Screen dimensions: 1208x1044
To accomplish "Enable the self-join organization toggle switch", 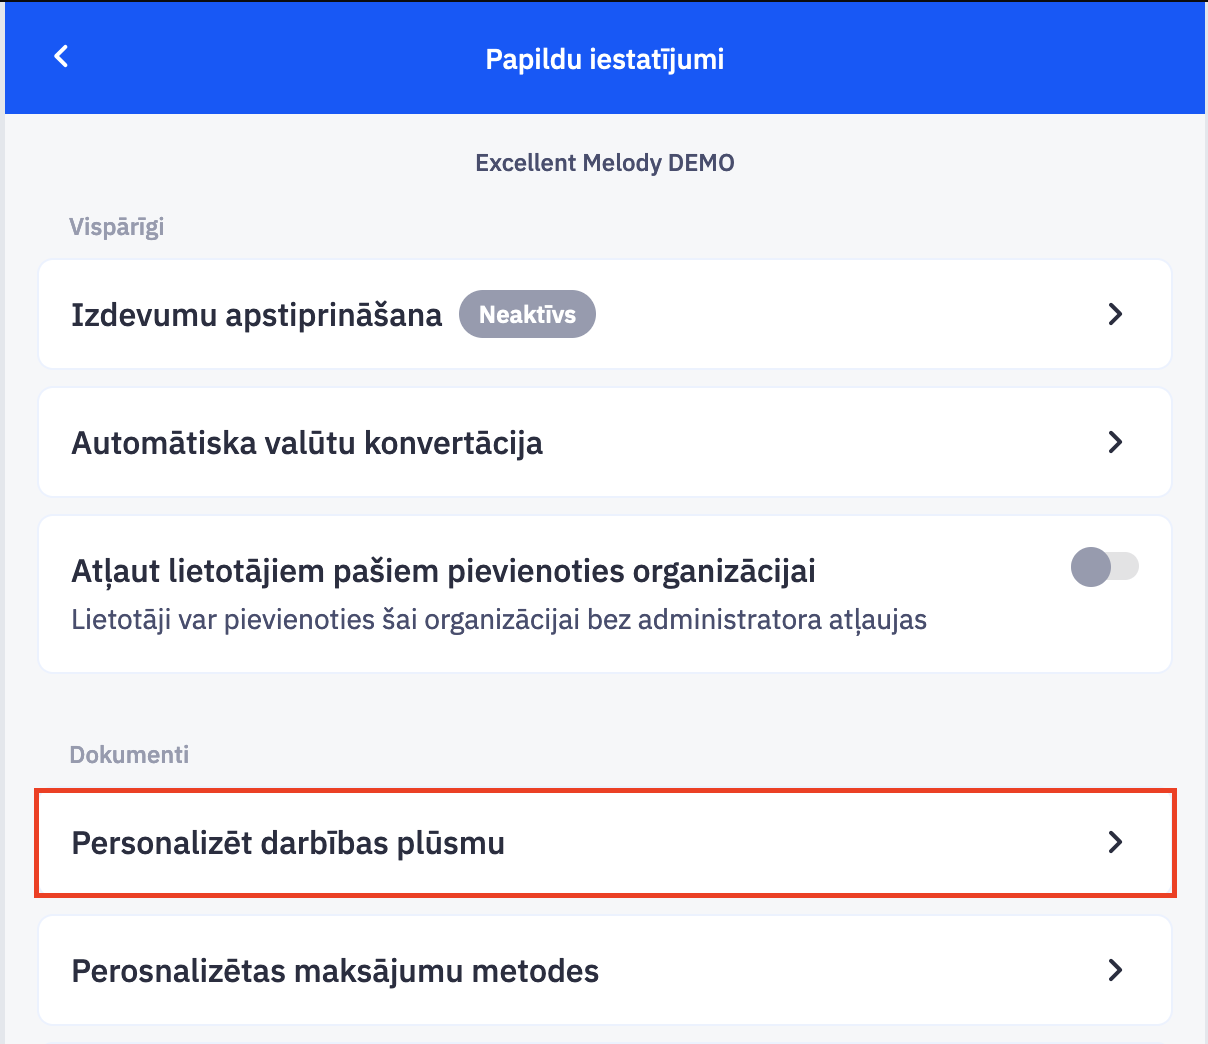I will [1104, 567].
